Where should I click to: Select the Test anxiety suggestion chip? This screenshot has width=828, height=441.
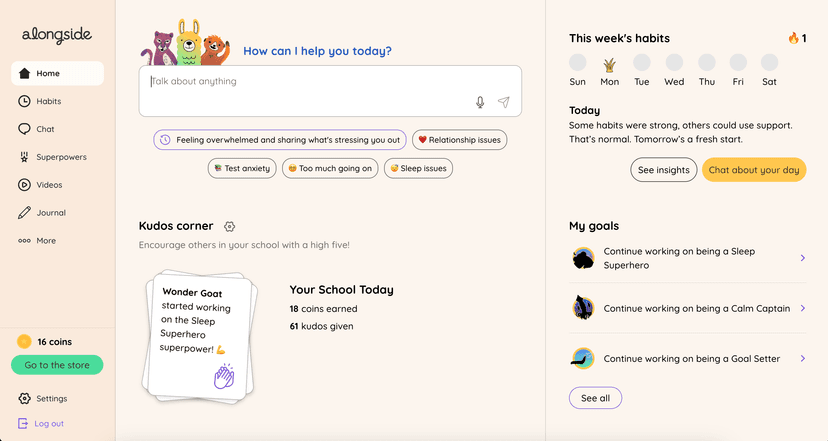[242, 168]
